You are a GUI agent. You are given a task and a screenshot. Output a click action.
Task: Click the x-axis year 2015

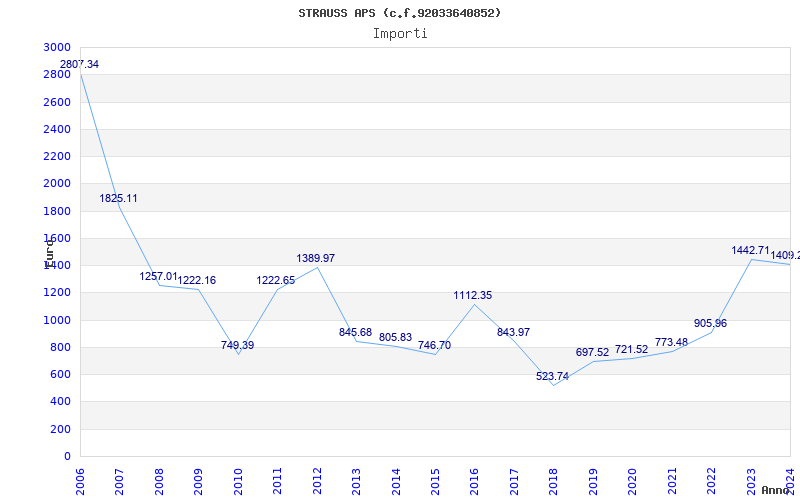(435, 482)
